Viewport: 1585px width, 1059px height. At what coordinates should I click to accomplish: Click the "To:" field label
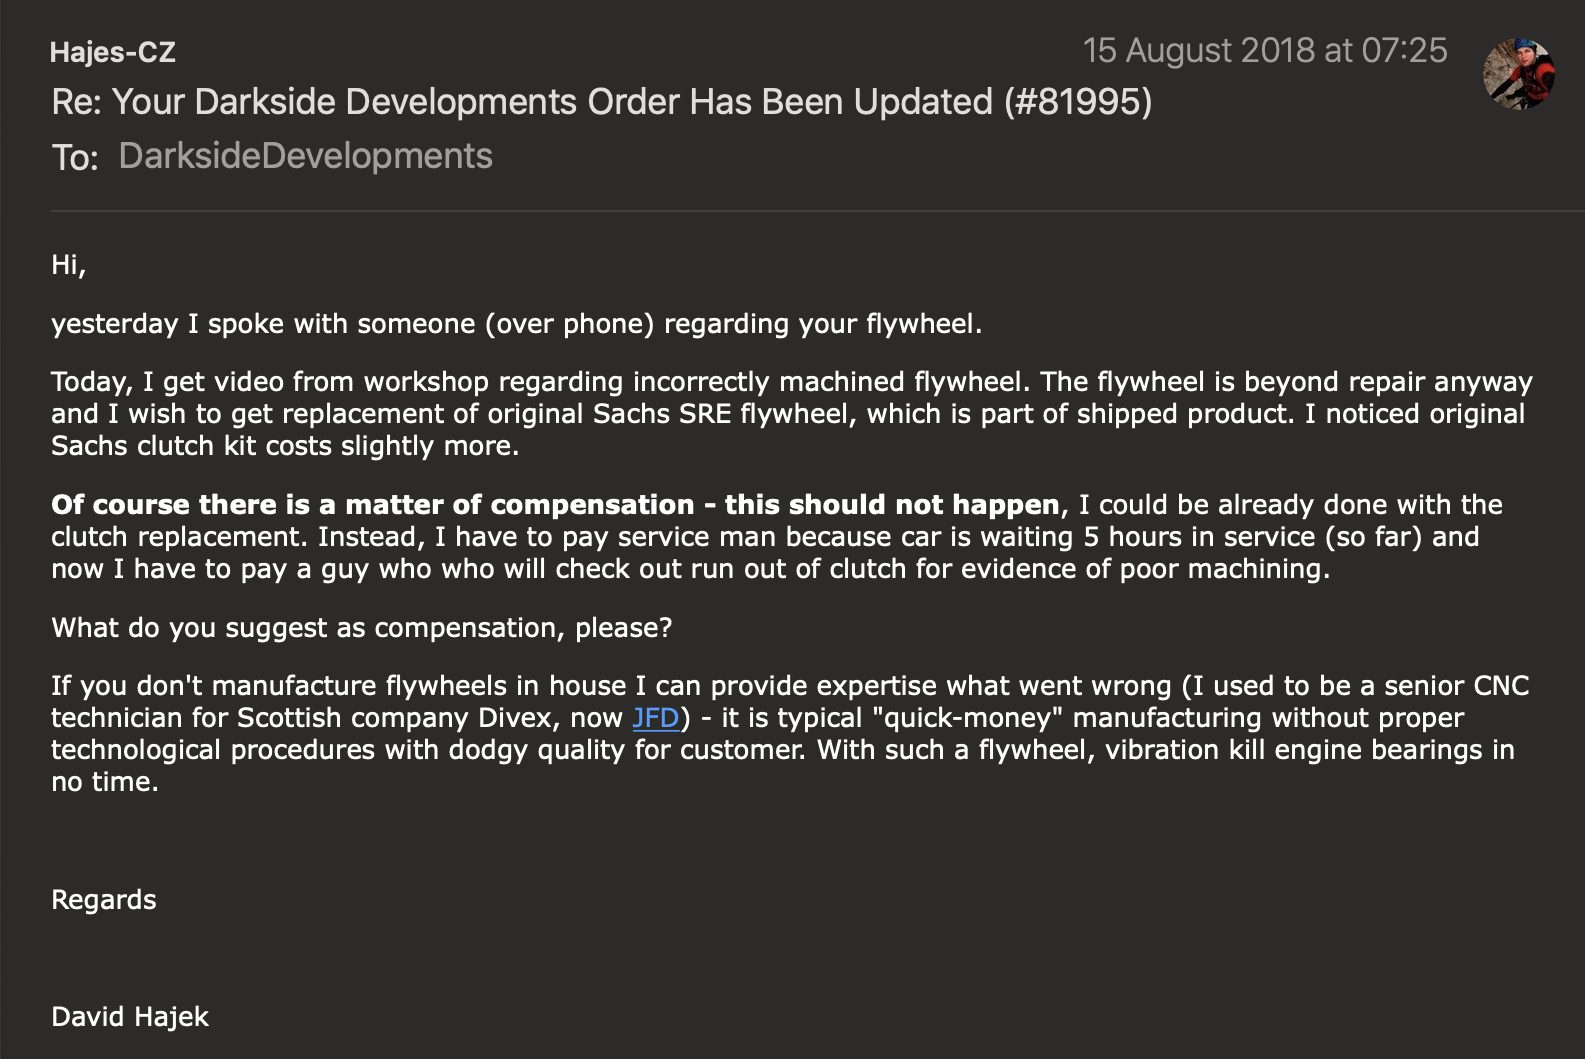click(75, 158)
